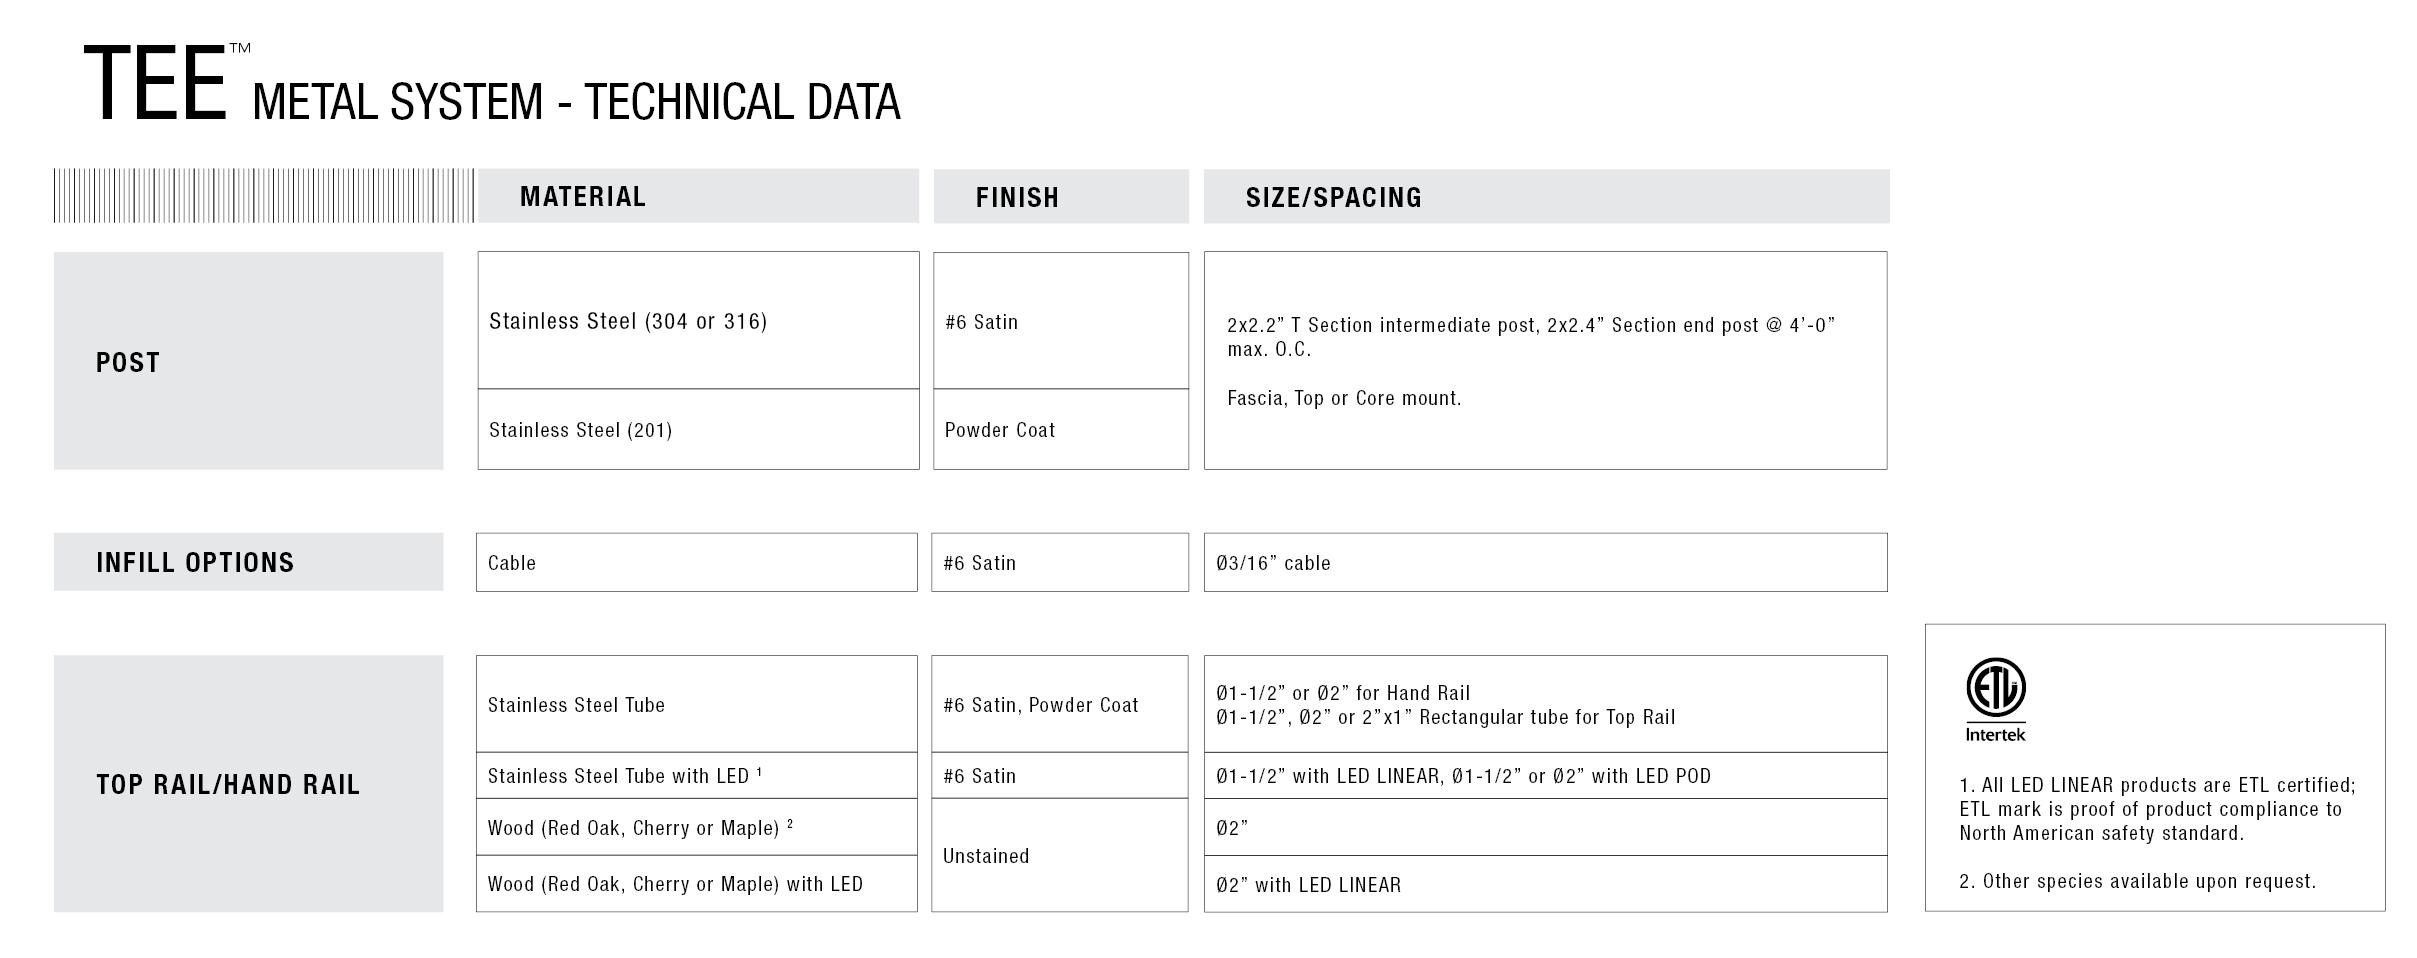Select the Stainless Steel (201) cell
The width and height of the screenshot is (2417, 958).
(698, 429)
